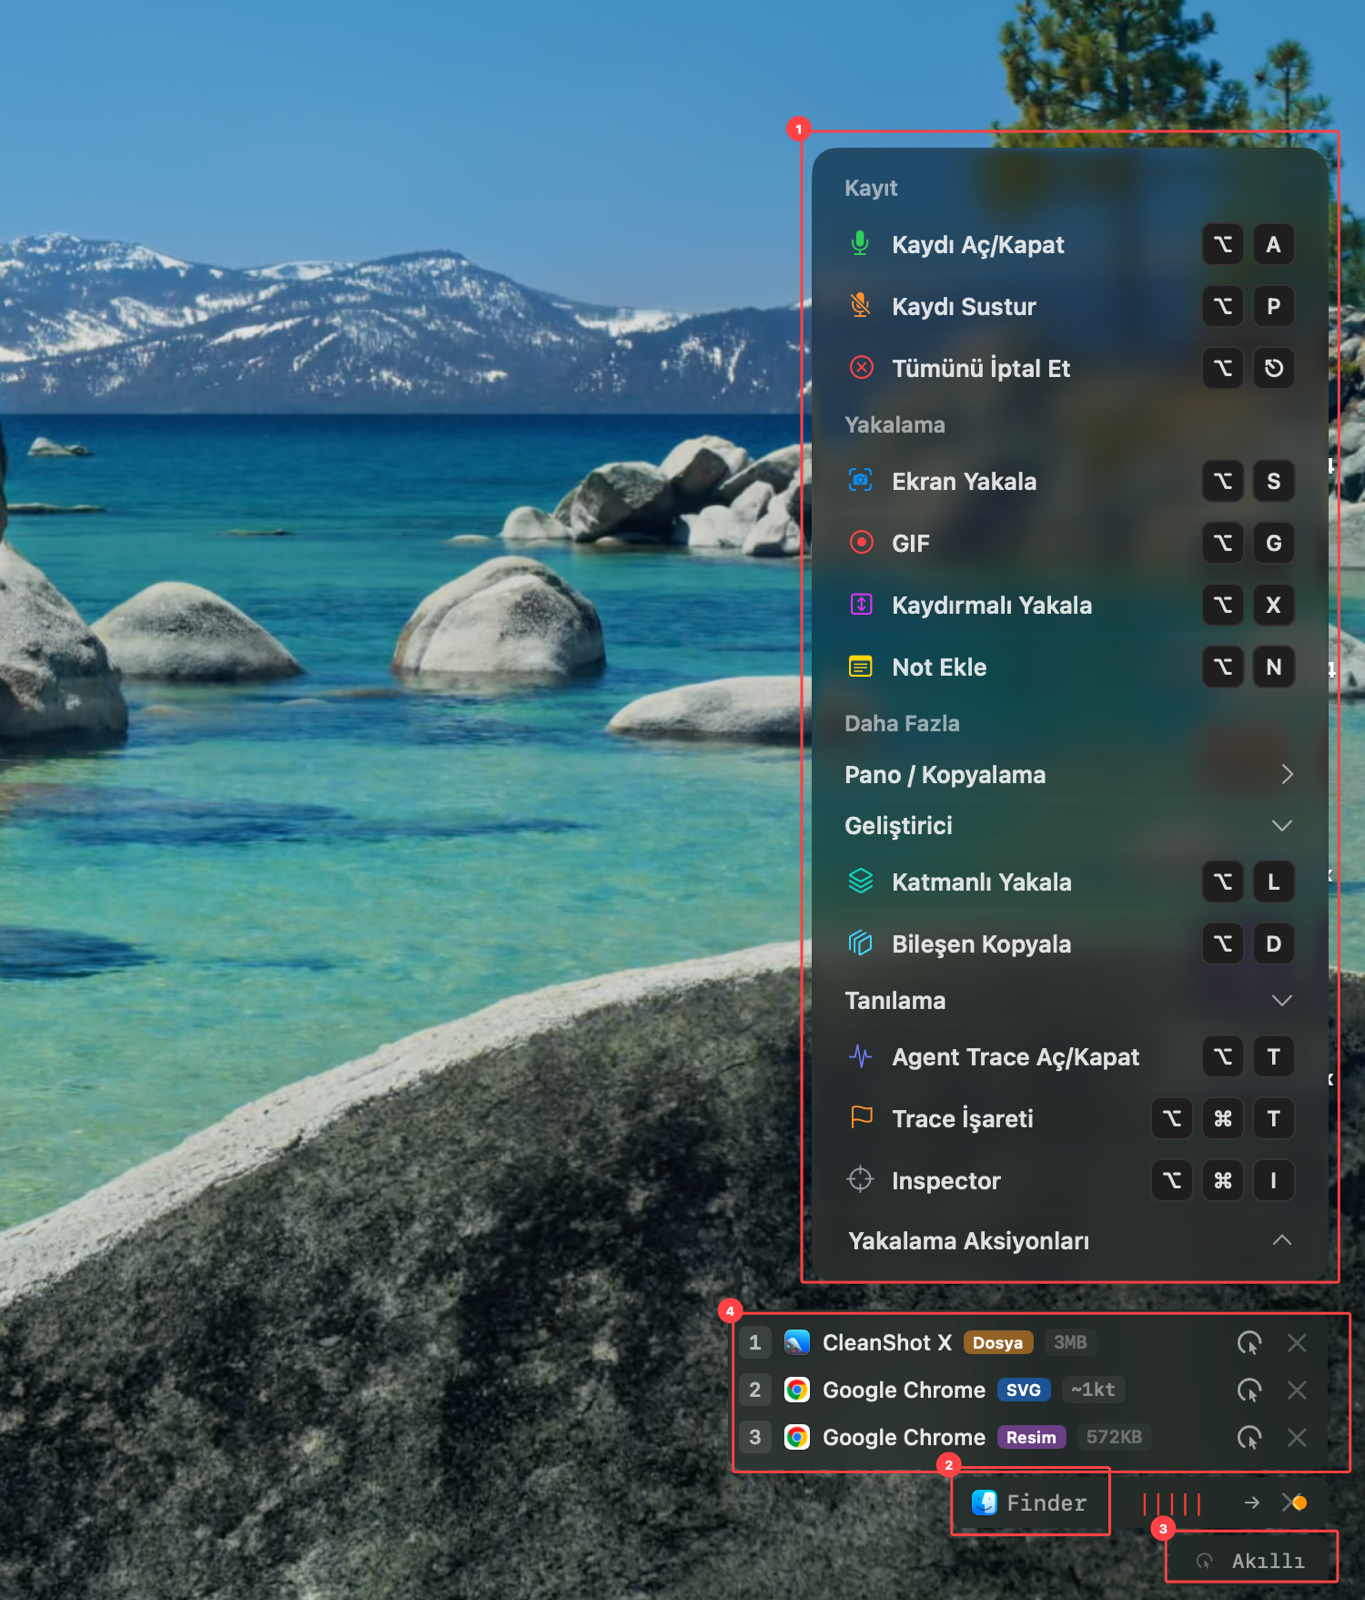
Task: Click the cursor icon in the CleanShot X row
Action: 1249,1343
